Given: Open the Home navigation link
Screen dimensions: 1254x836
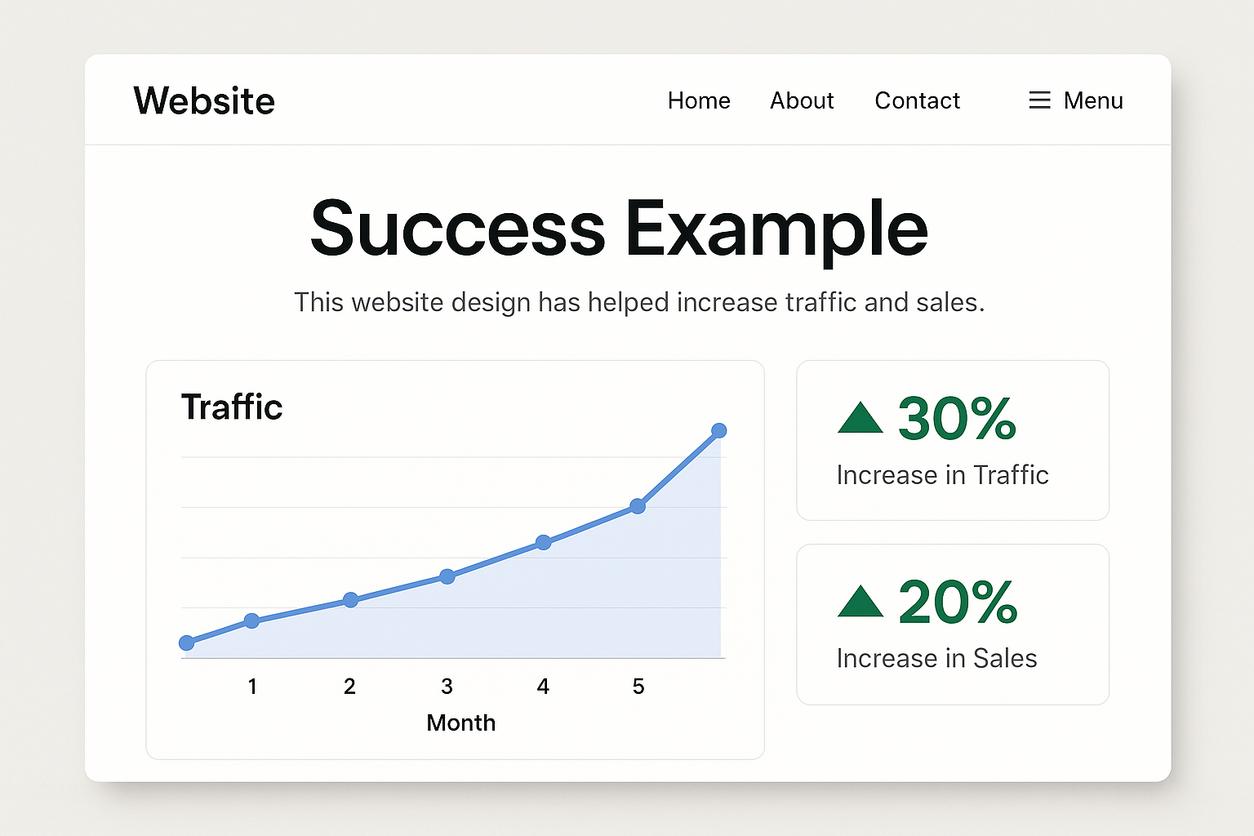Looking at the screenshot, I should coord(699,101).
